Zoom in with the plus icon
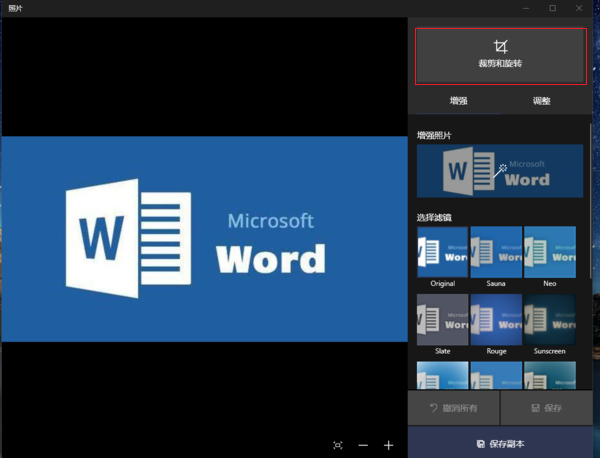The width and height of the screenshot is (600, 458). point(389,445)
